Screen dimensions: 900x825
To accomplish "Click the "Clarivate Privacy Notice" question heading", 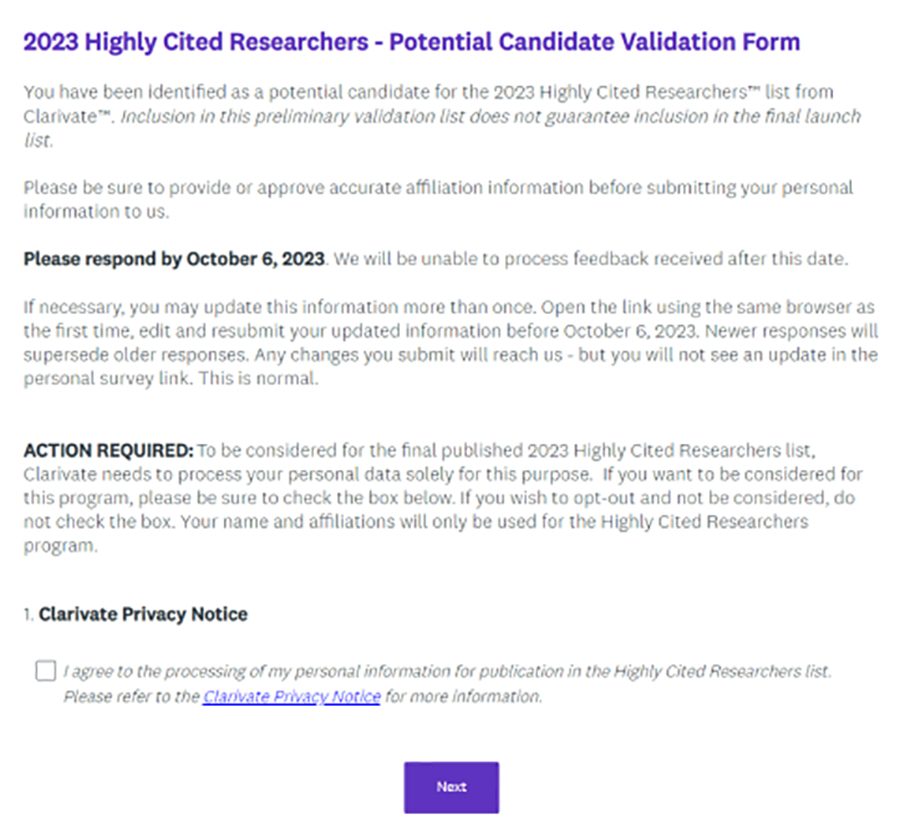I will [143, 614].
